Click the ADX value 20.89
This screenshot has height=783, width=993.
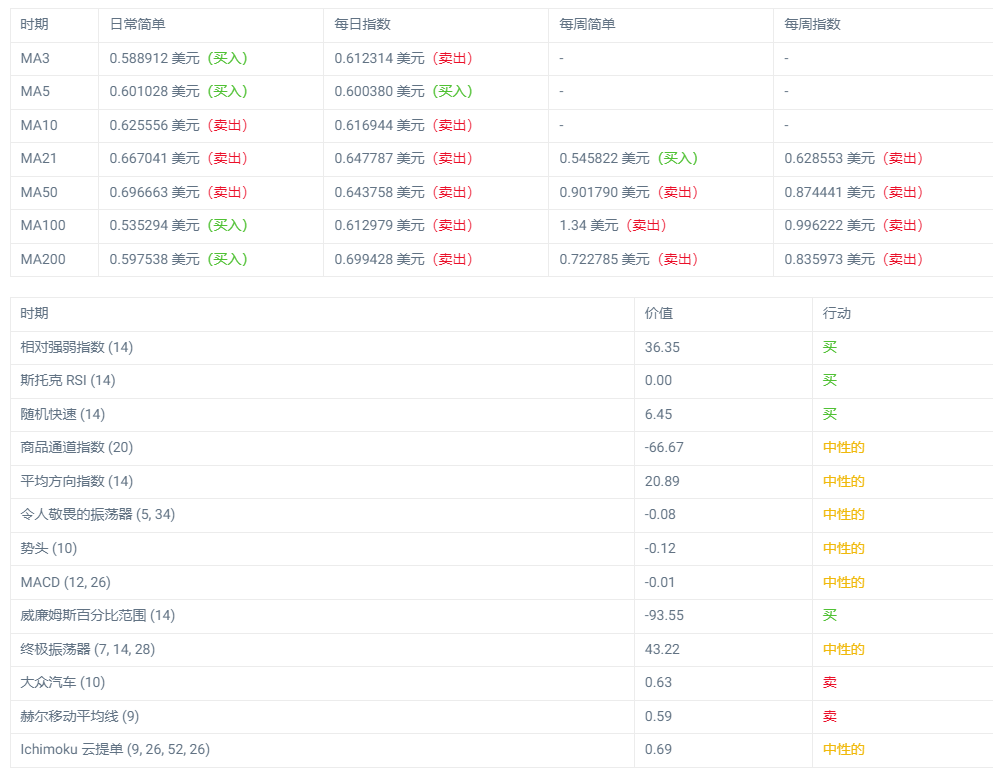tap(662, 481)
